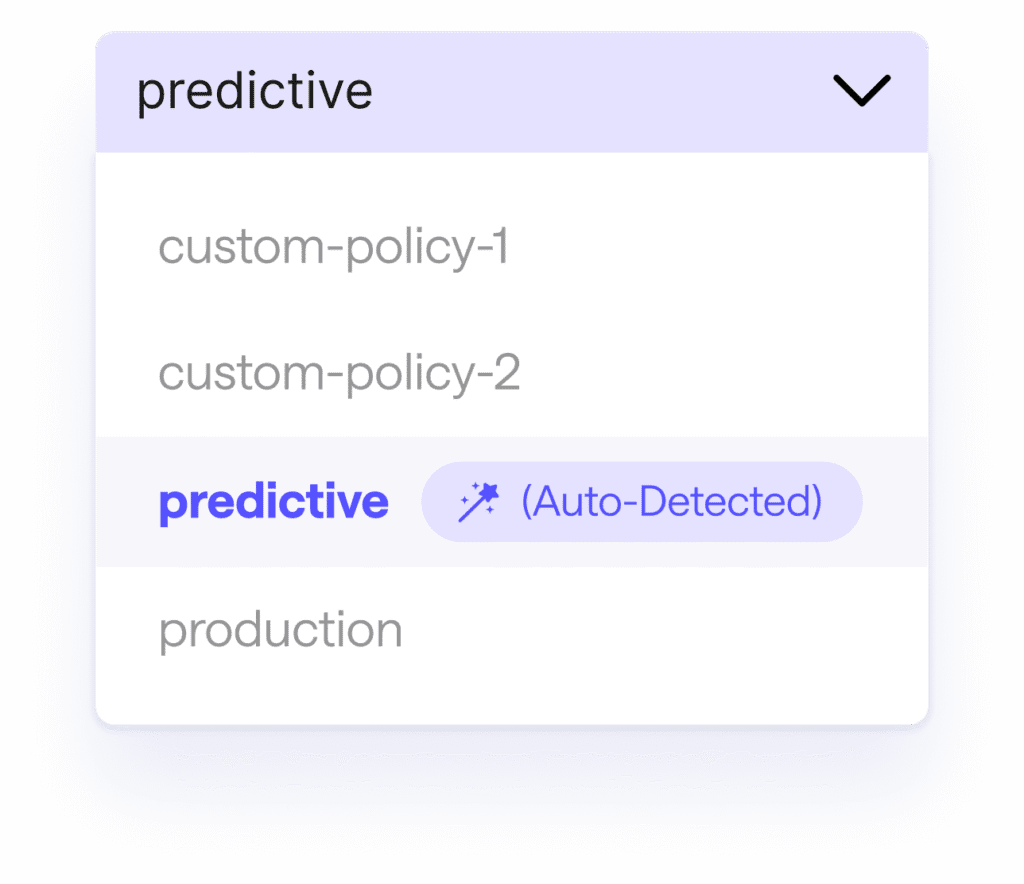Switch policy to custom-policy-1
The height and width of the screenshot is (884, 1024).
pyautogui.click(x=334, y=247)
